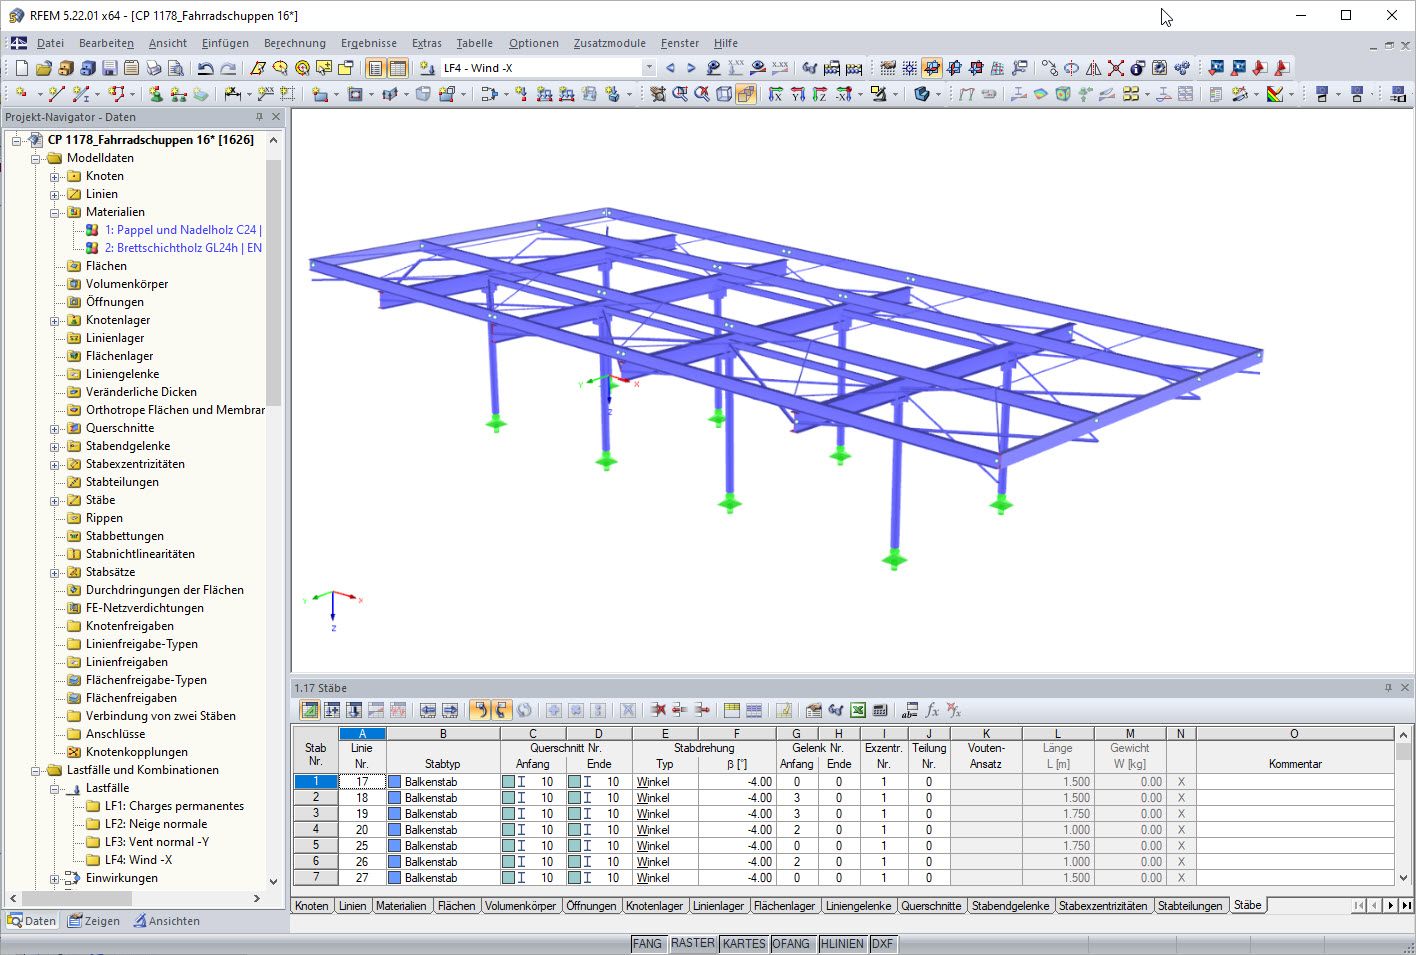
Task: Open the Berechnung menu
Action: 294,43
